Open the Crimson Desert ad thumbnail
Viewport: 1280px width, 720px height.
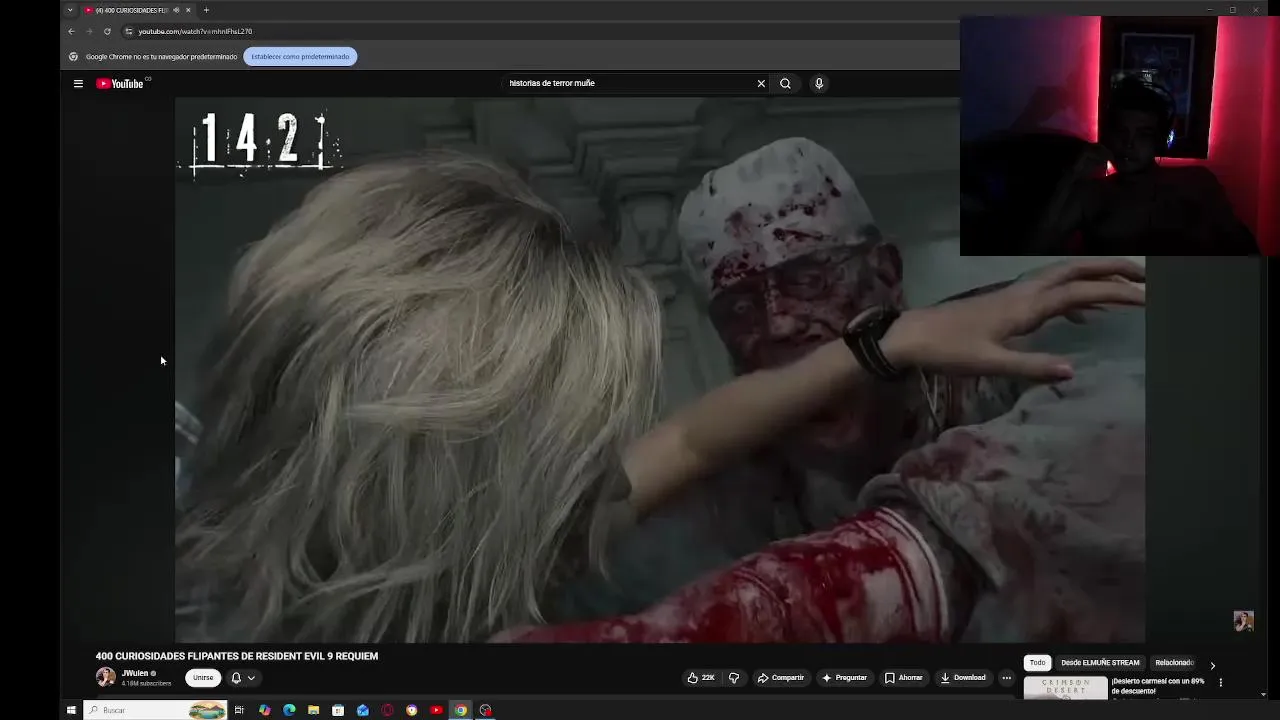1065,688
